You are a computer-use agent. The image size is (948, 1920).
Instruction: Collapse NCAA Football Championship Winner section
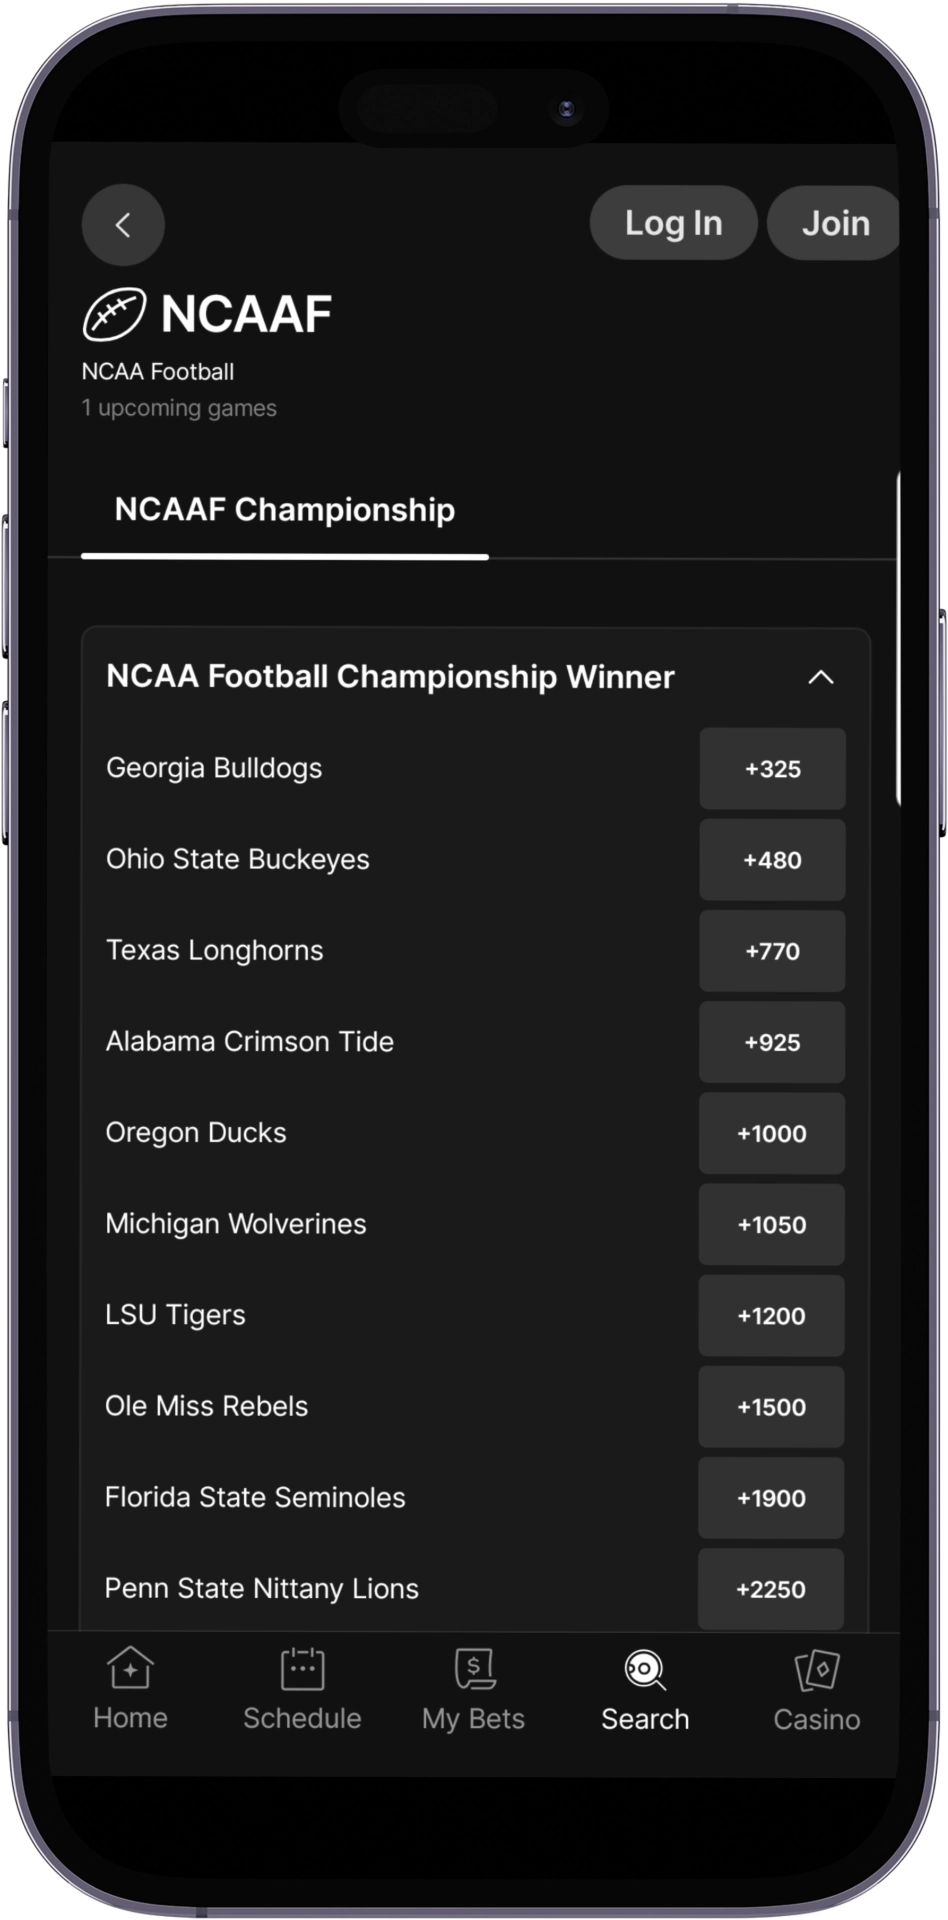click(820, 678)
